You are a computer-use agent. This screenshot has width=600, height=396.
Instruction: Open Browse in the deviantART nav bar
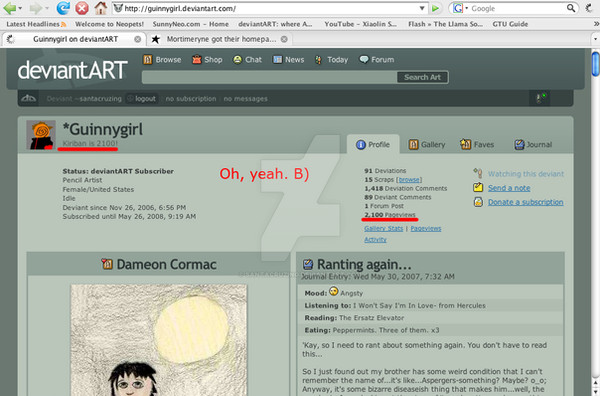click(162, 60)
